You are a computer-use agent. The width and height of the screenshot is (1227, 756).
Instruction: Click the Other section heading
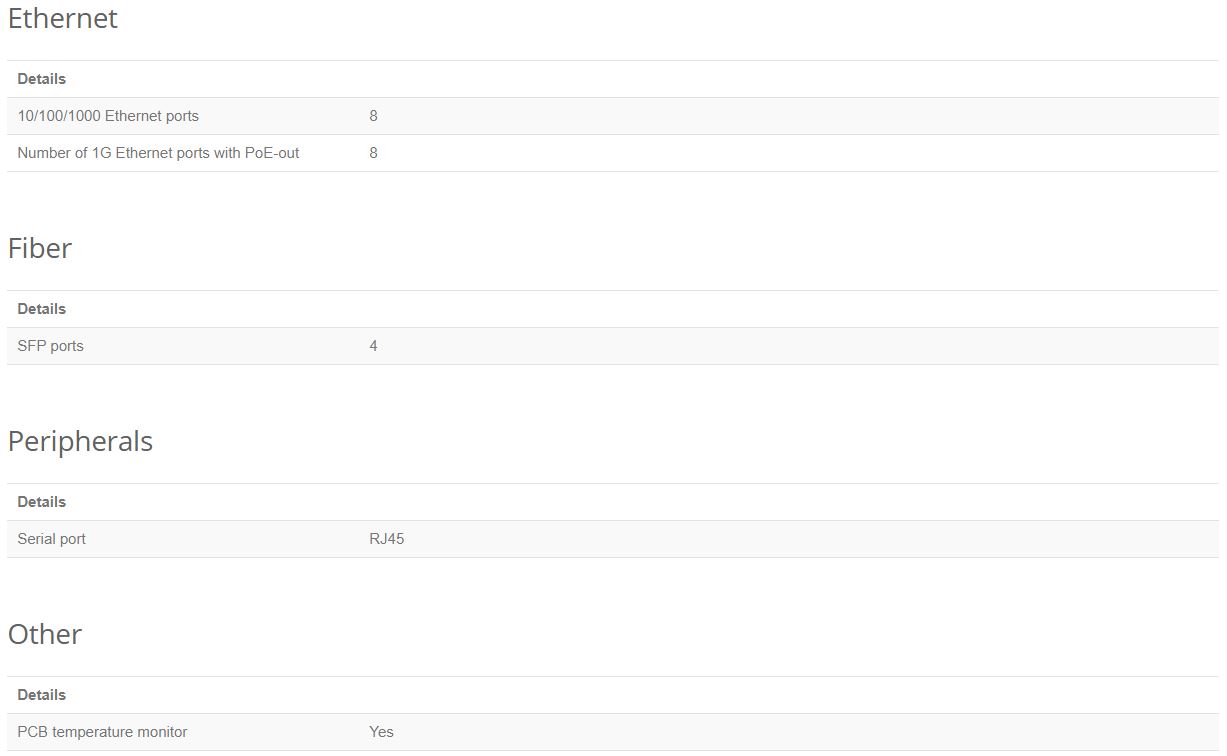coord(45,635)
